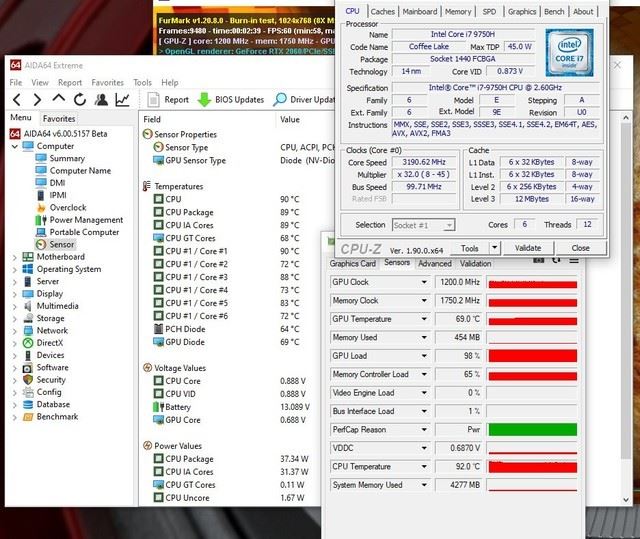The height and width of the screenshot is (539, 640).
Task: Expand the Operating System tree node
Action: tap(15, 269)
